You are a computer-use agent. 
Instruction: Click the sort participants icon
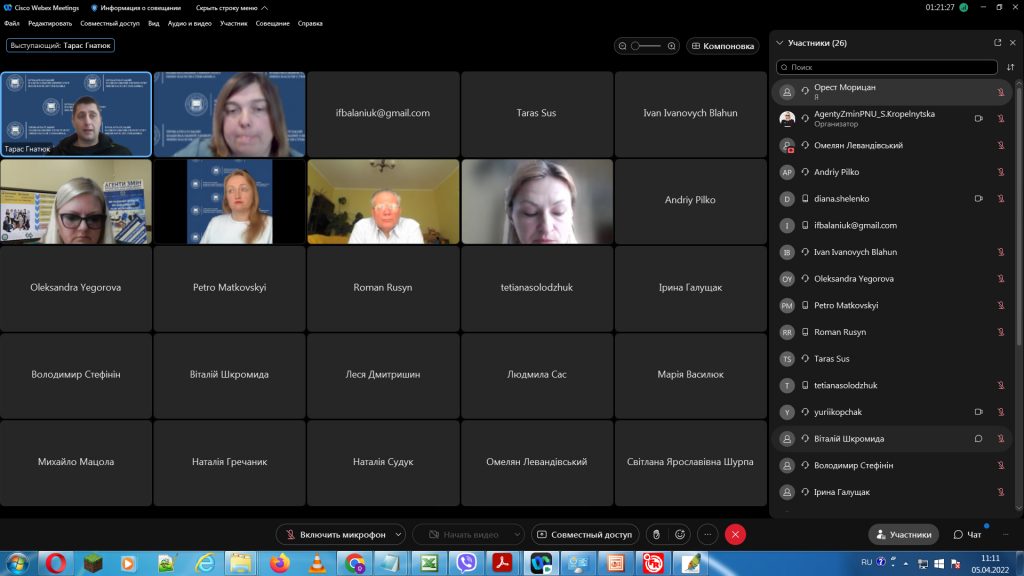[x=1010, y=67]
